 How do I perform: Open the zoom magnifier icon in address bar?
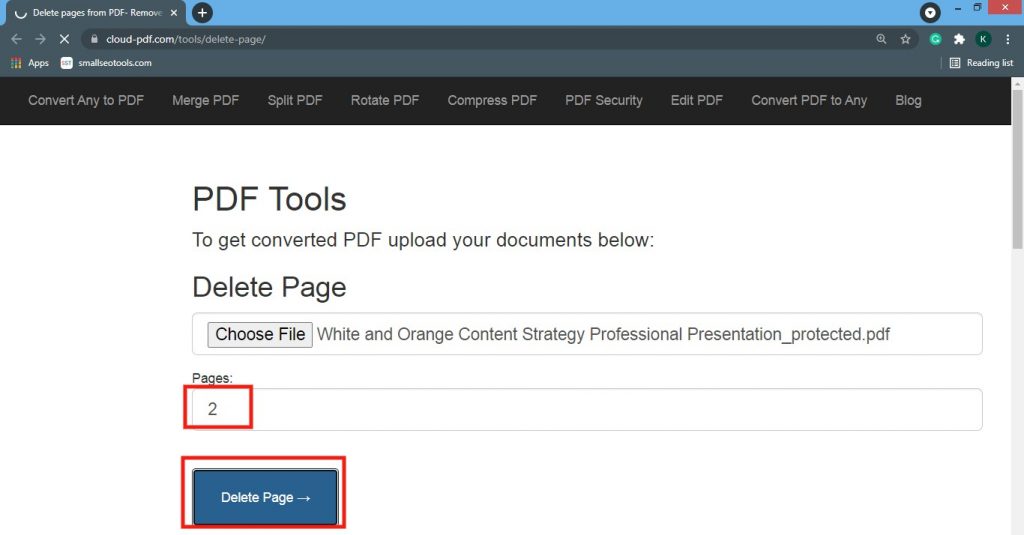pyautogui.click(x=881, y=39)
